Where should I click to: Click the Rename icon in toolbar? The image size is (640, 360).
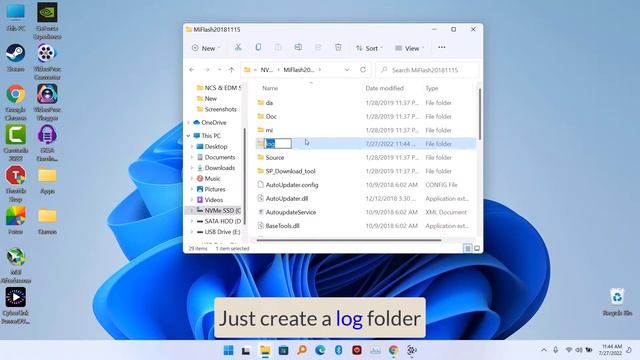[x=298, y=47]
